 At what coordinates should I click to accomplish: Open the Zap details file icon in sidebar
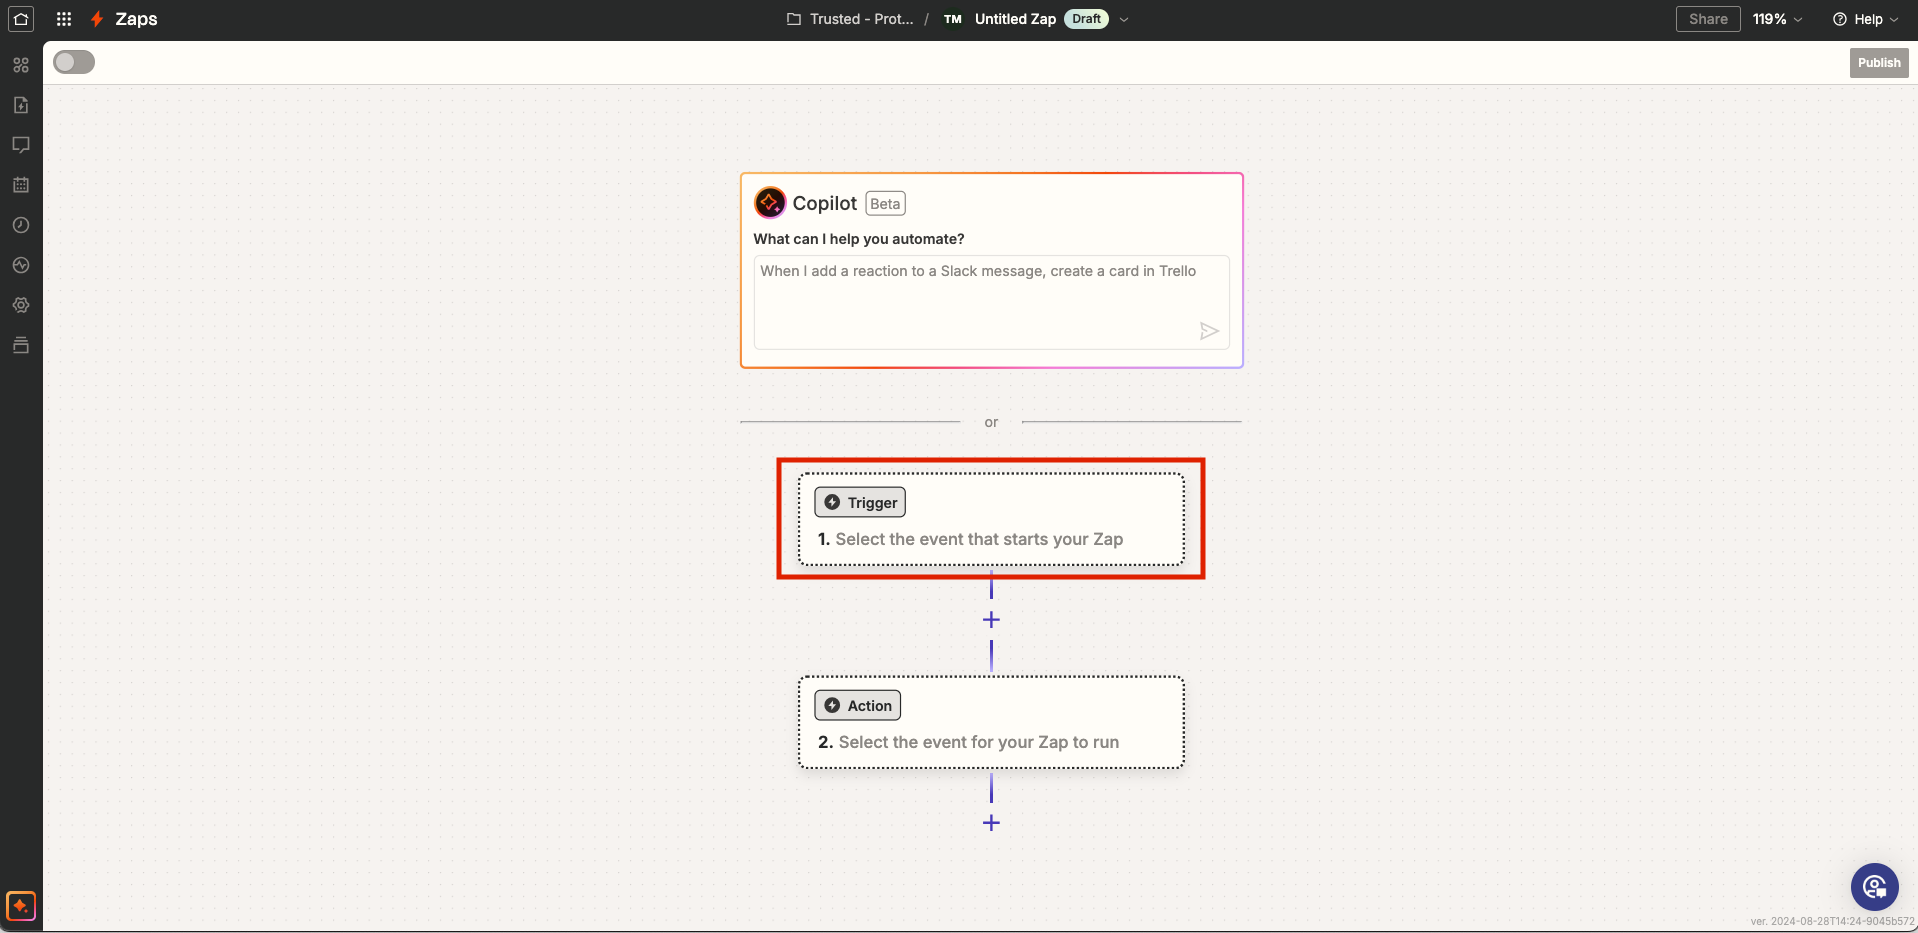click(21, 105)
